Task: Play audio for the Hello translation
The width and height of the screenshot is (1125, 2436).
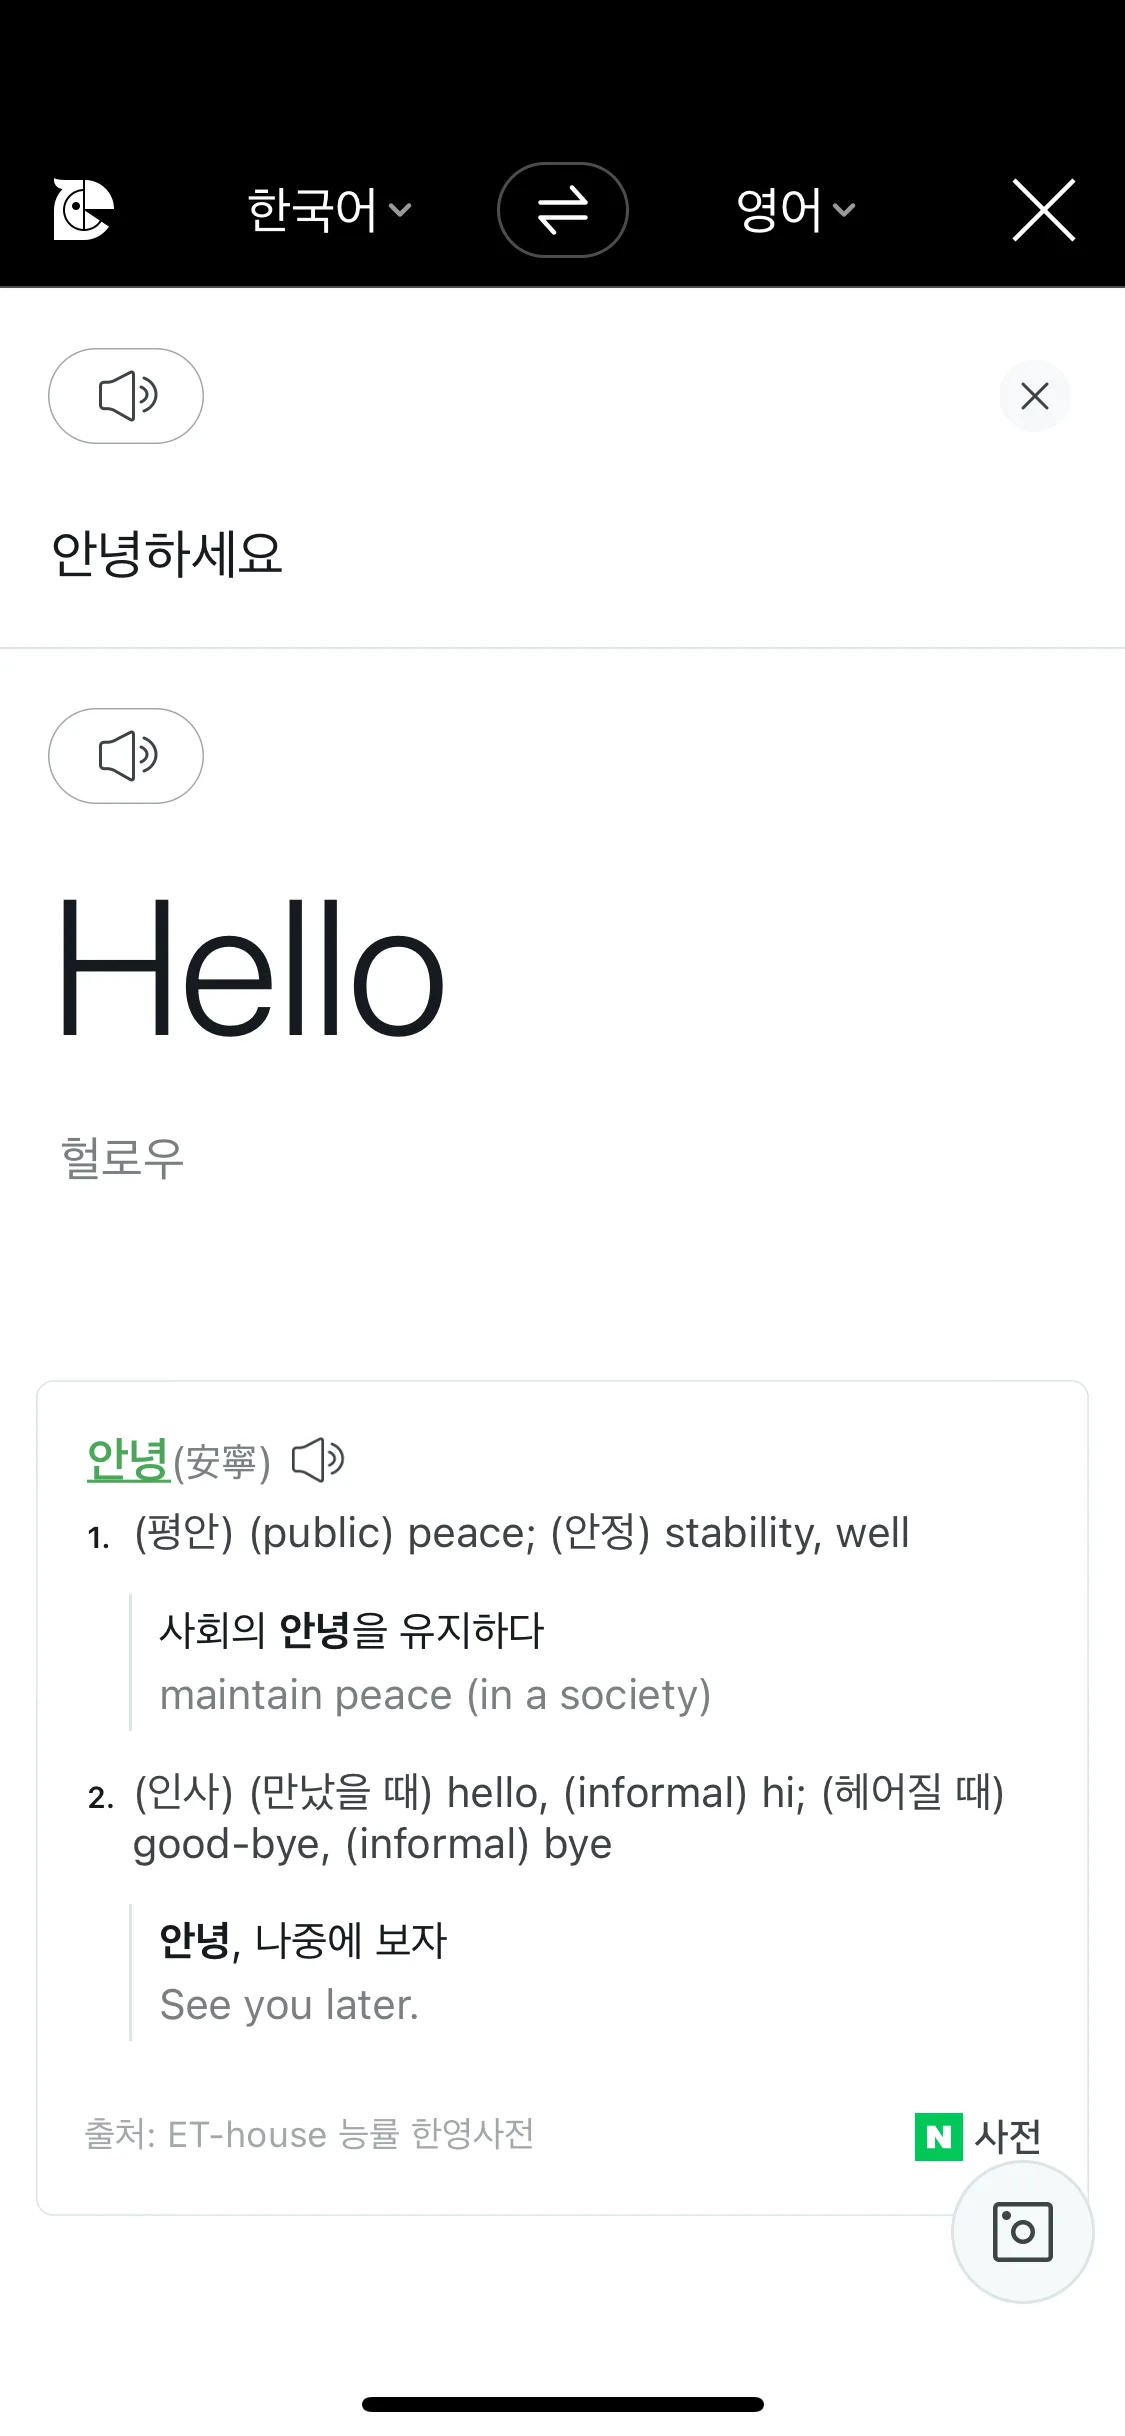Action: point(126,756)
